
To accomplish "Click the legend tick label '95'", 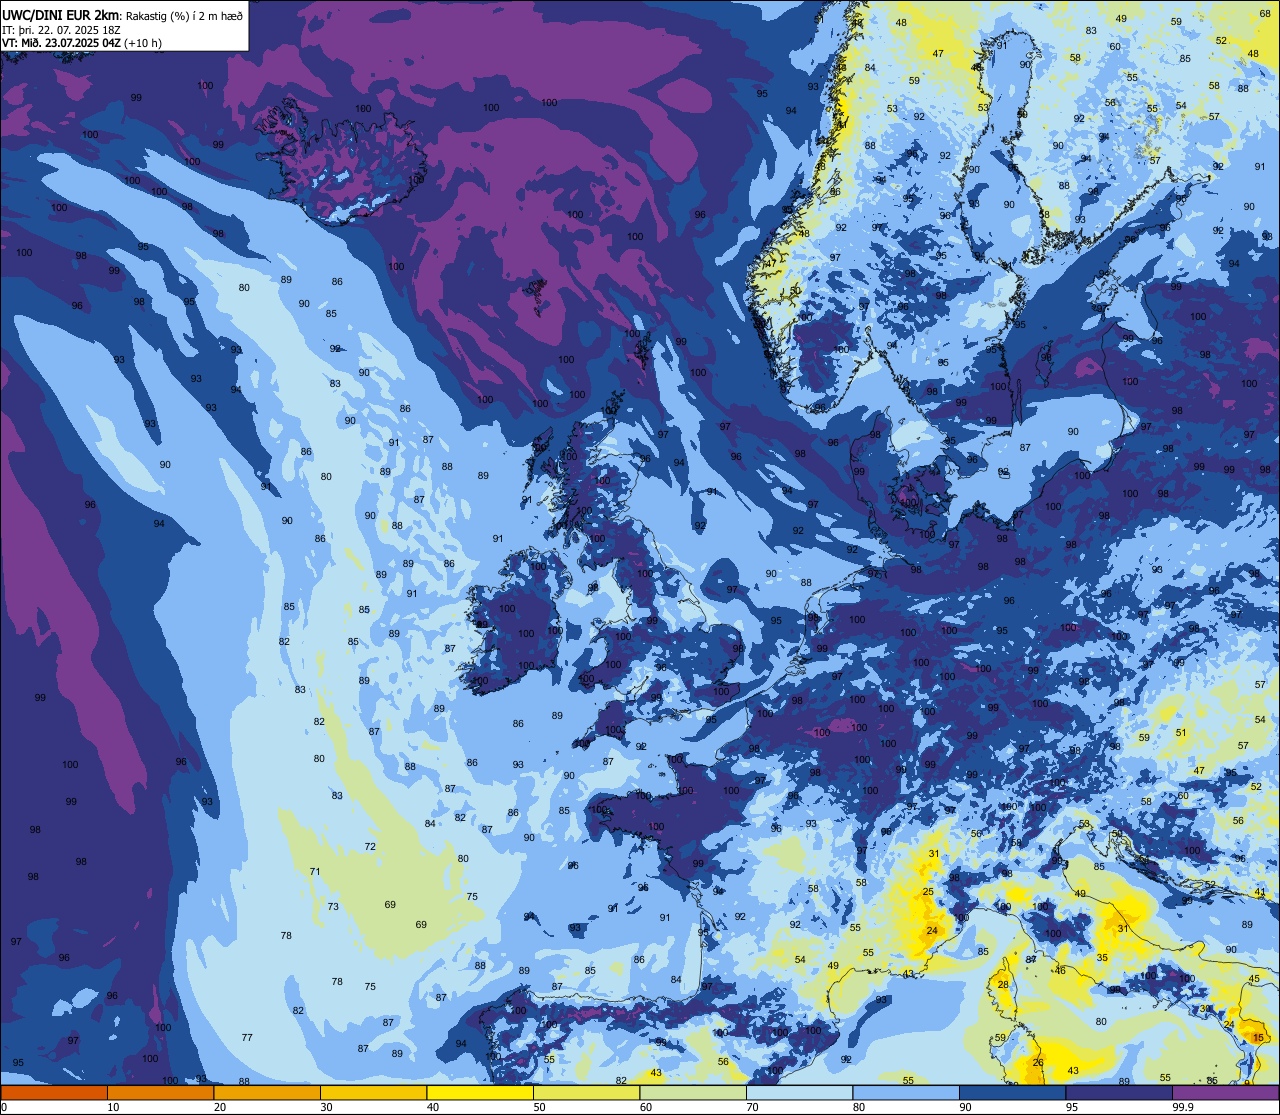I will click(x=1072, y=1107).
